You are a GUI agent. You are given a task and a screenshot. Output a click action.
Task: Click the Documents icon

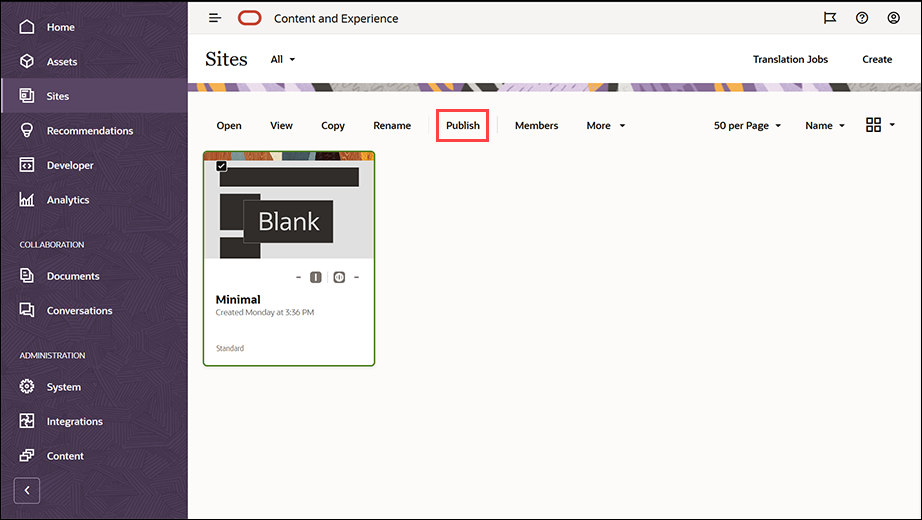pyautogui.click(x=27, y=275)
